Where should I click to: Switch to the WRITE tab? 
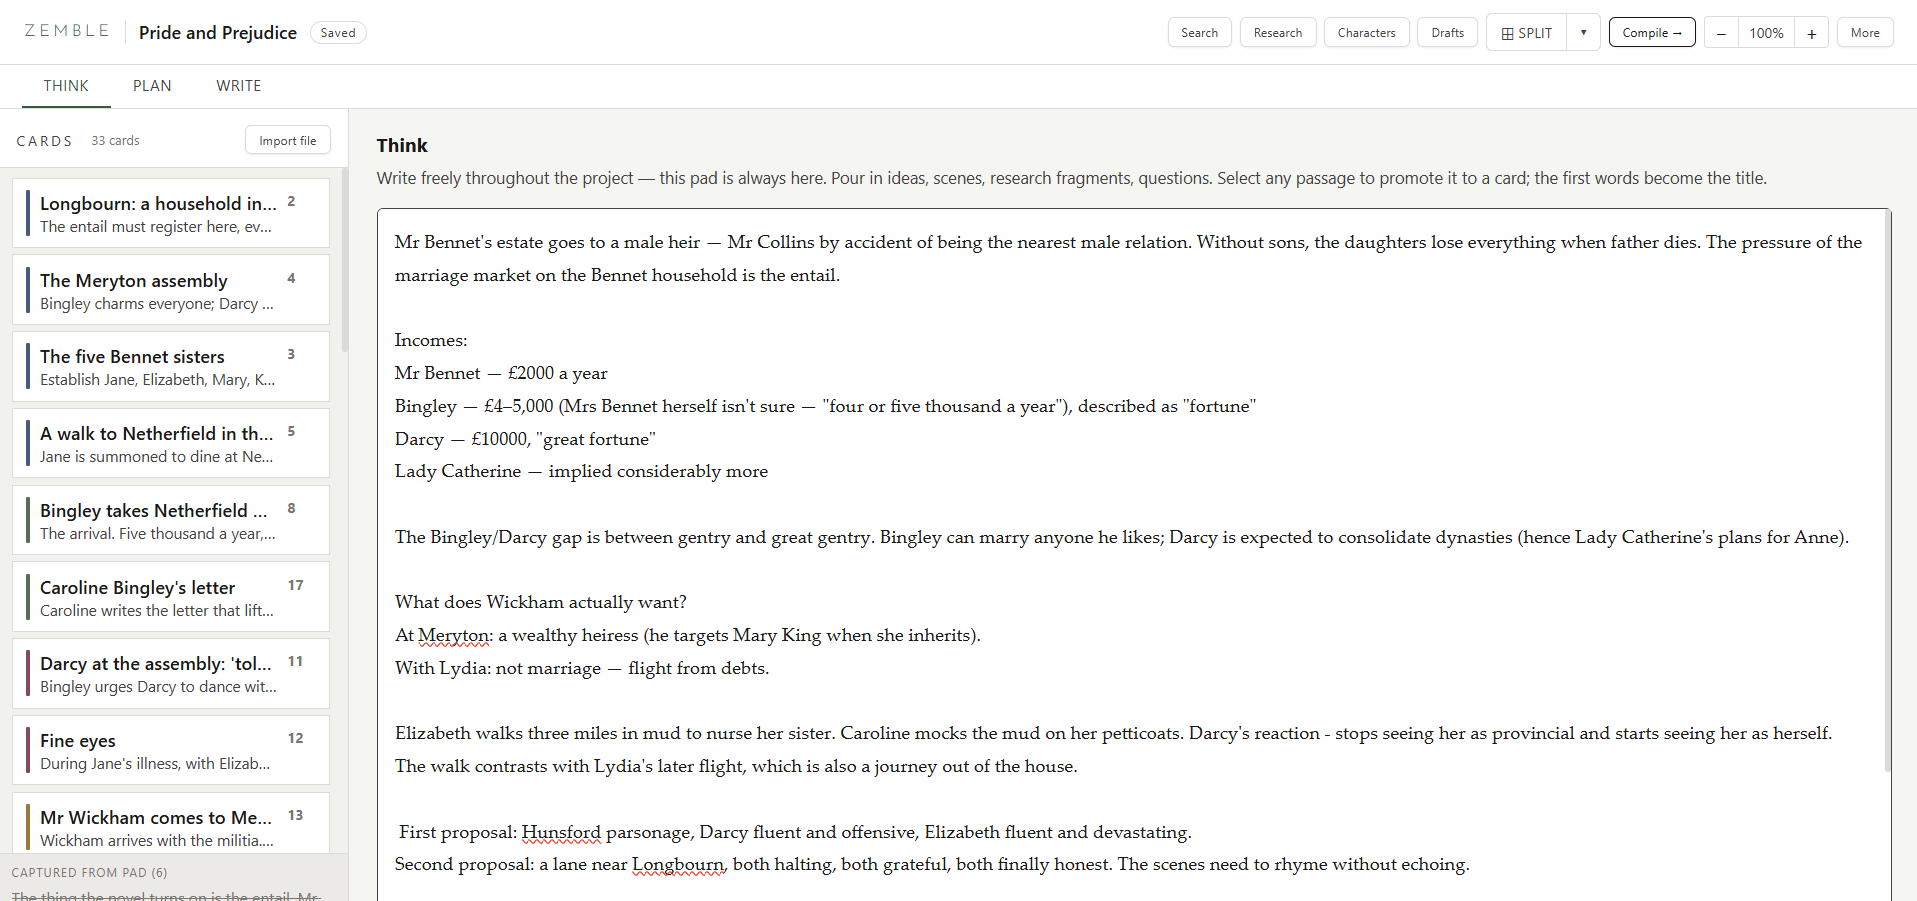[239, 86]
